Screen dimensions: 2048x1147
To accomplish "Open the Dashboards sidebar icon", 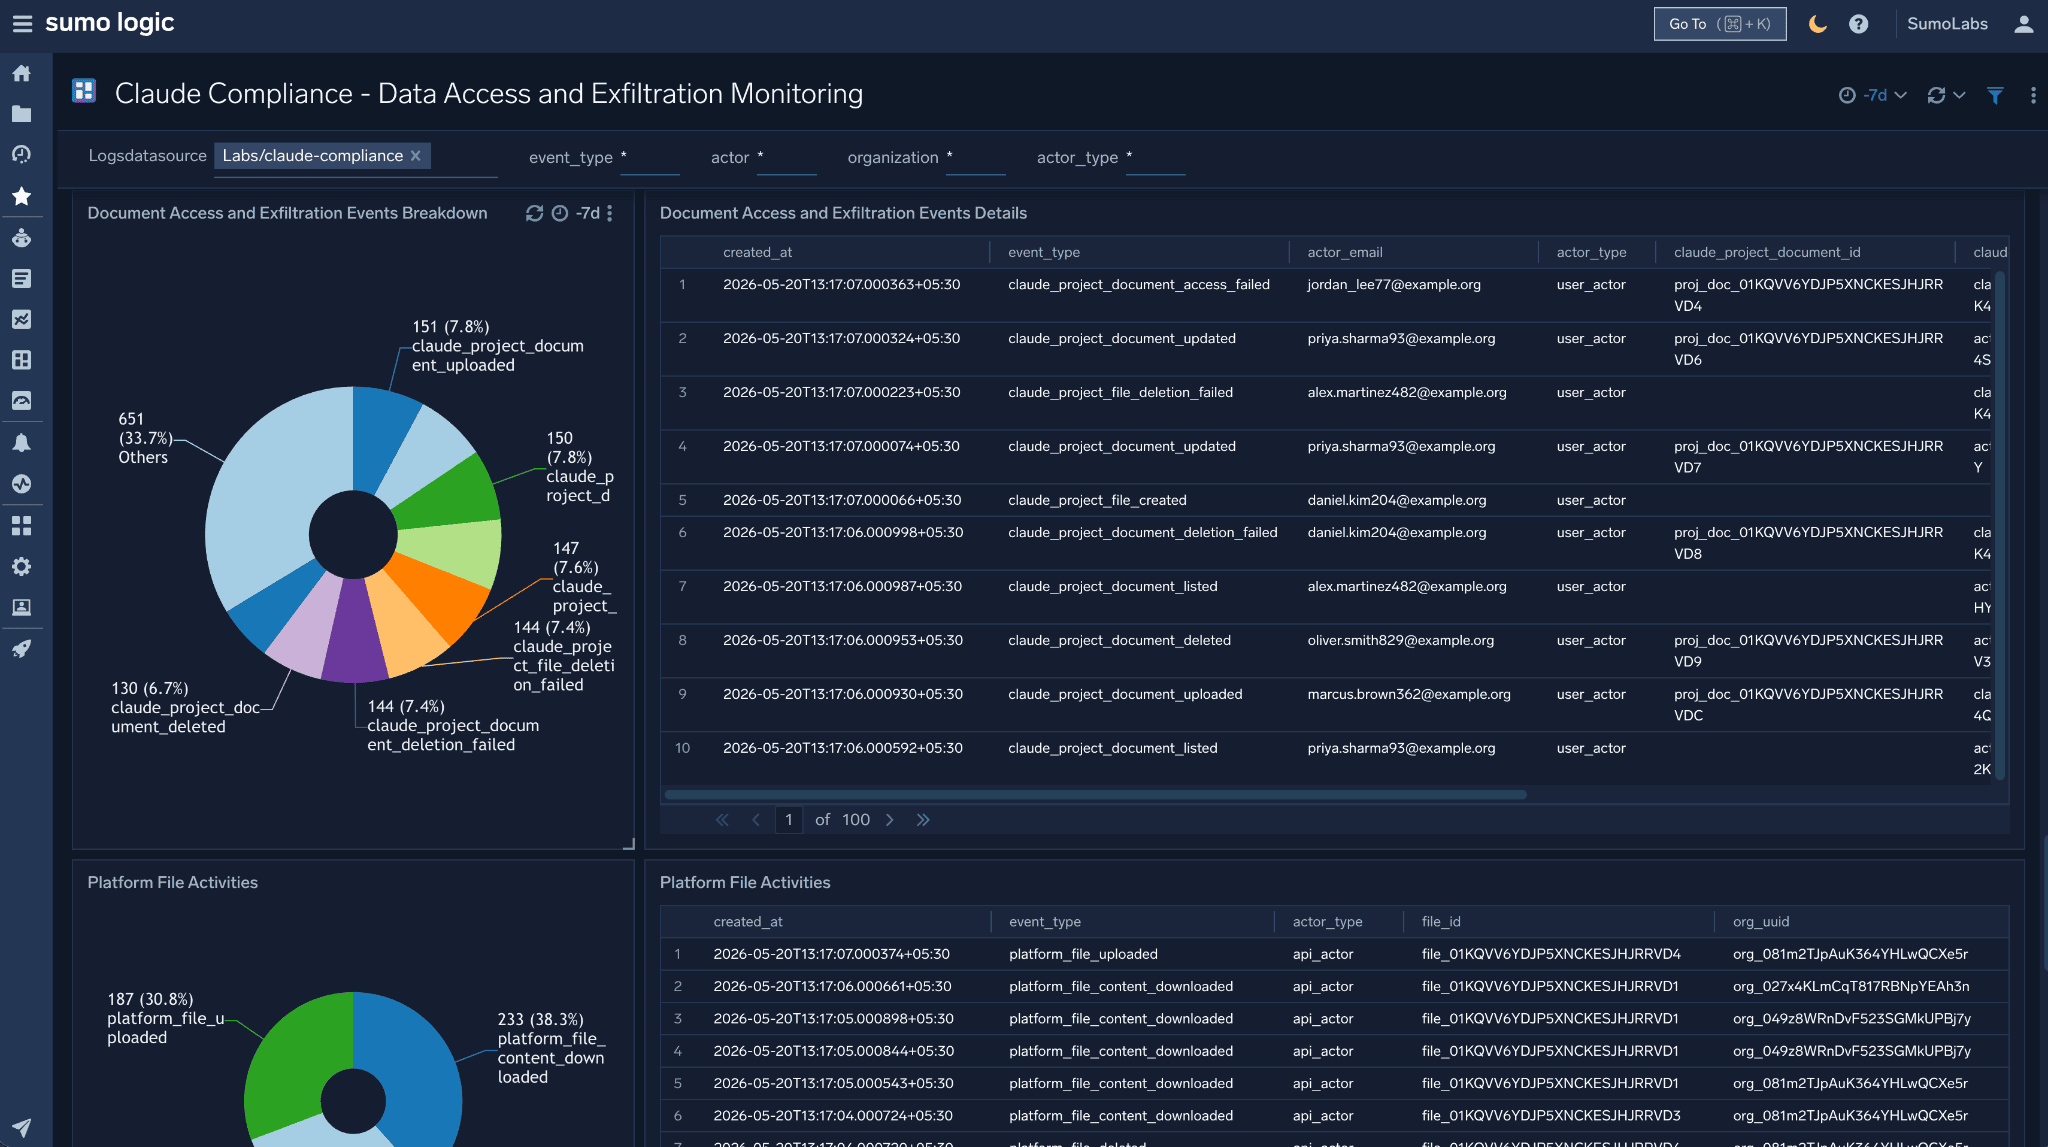I will [x=21, y=360].
